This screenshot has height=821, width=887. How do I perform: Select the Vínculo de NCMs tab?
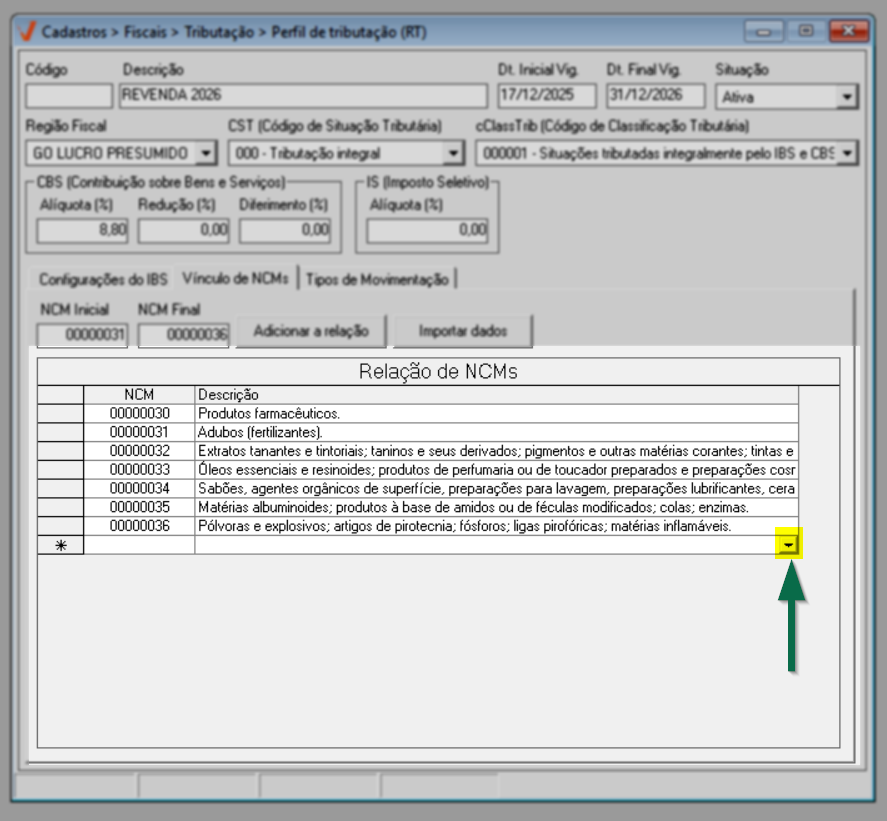coord(237,278)
